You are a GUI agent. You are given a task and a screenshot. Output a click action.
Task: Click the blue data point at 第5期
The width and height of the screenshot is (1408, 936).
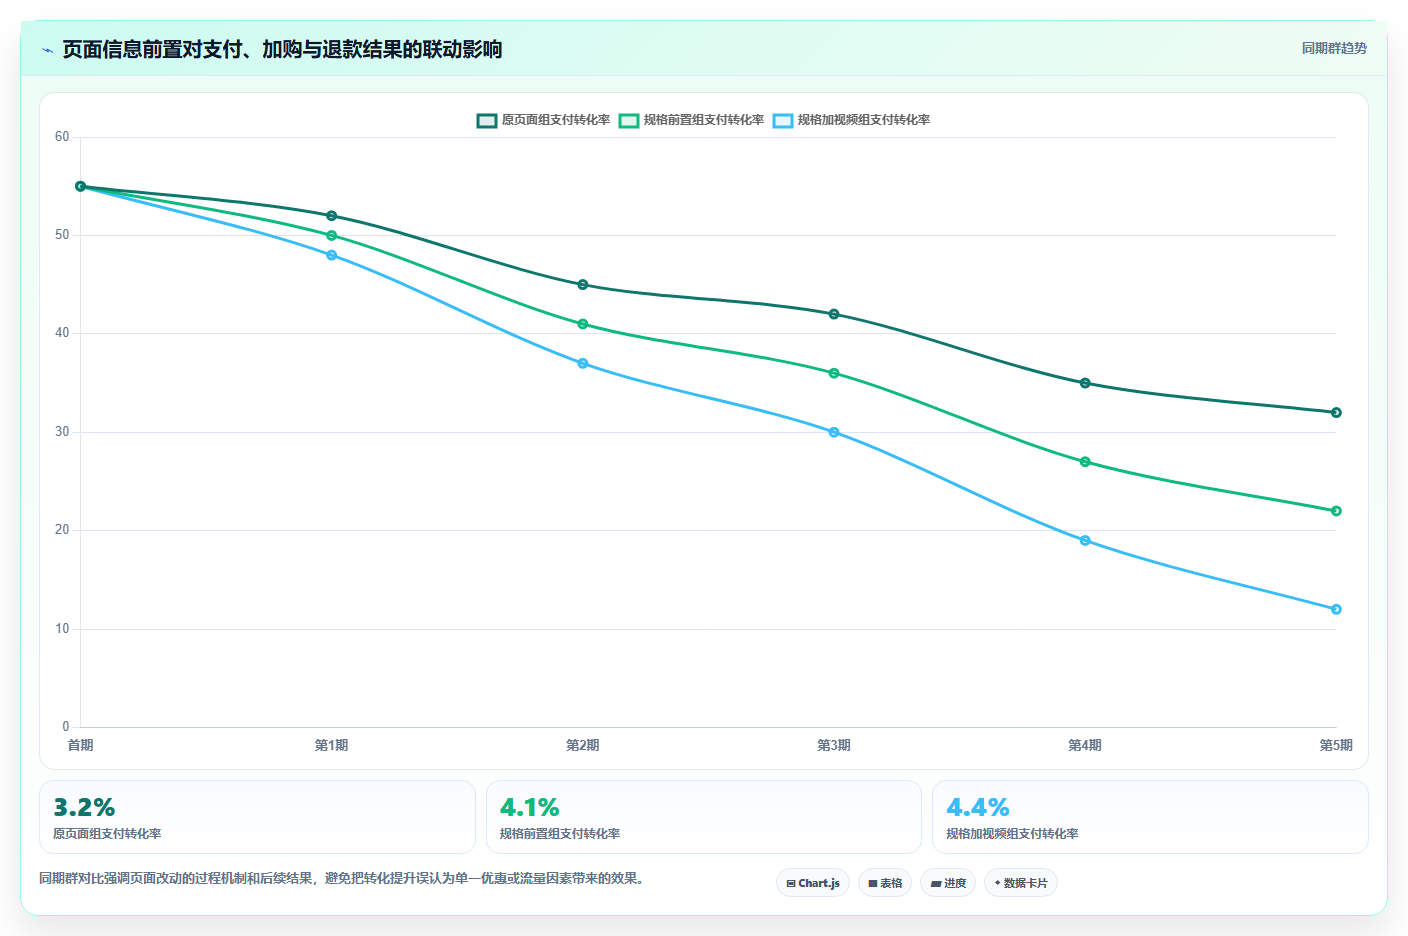click(1336, 609)
